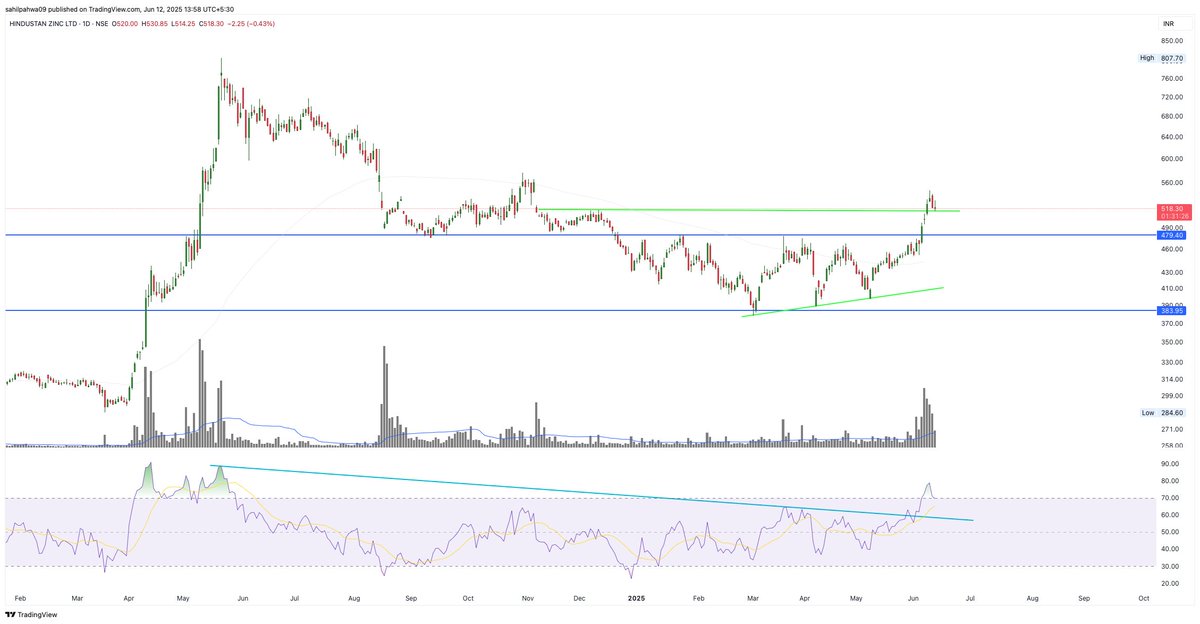
Task: Click the 284.60 low price label
Action: pyautogui.click(x=1171, y=412)
